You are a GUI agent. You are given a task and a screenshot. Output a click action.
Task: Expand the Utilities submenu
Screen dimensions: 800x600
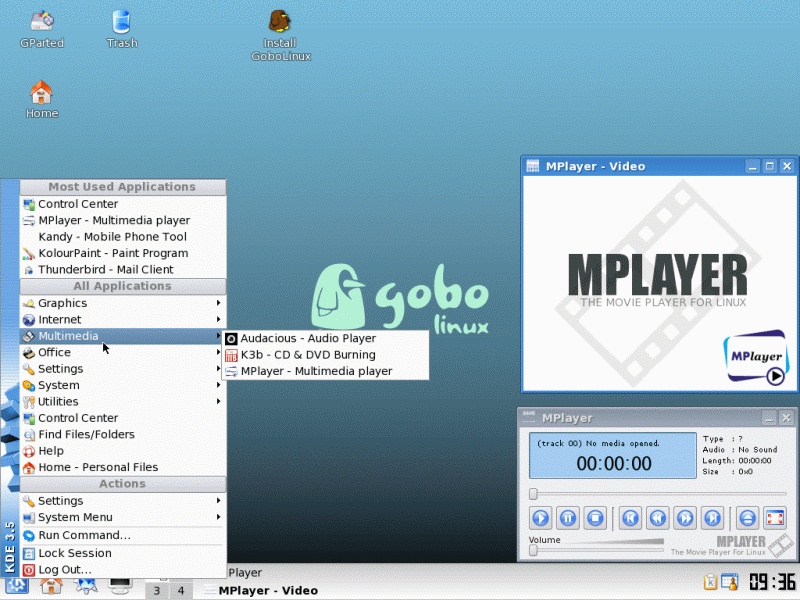coord(123,402)
